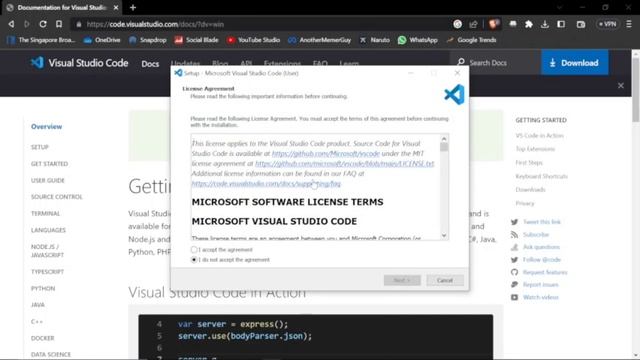Click the YouTube icon beside Watch videos
This screenshot has height=360, width=640.
click(x=514, y=297)
